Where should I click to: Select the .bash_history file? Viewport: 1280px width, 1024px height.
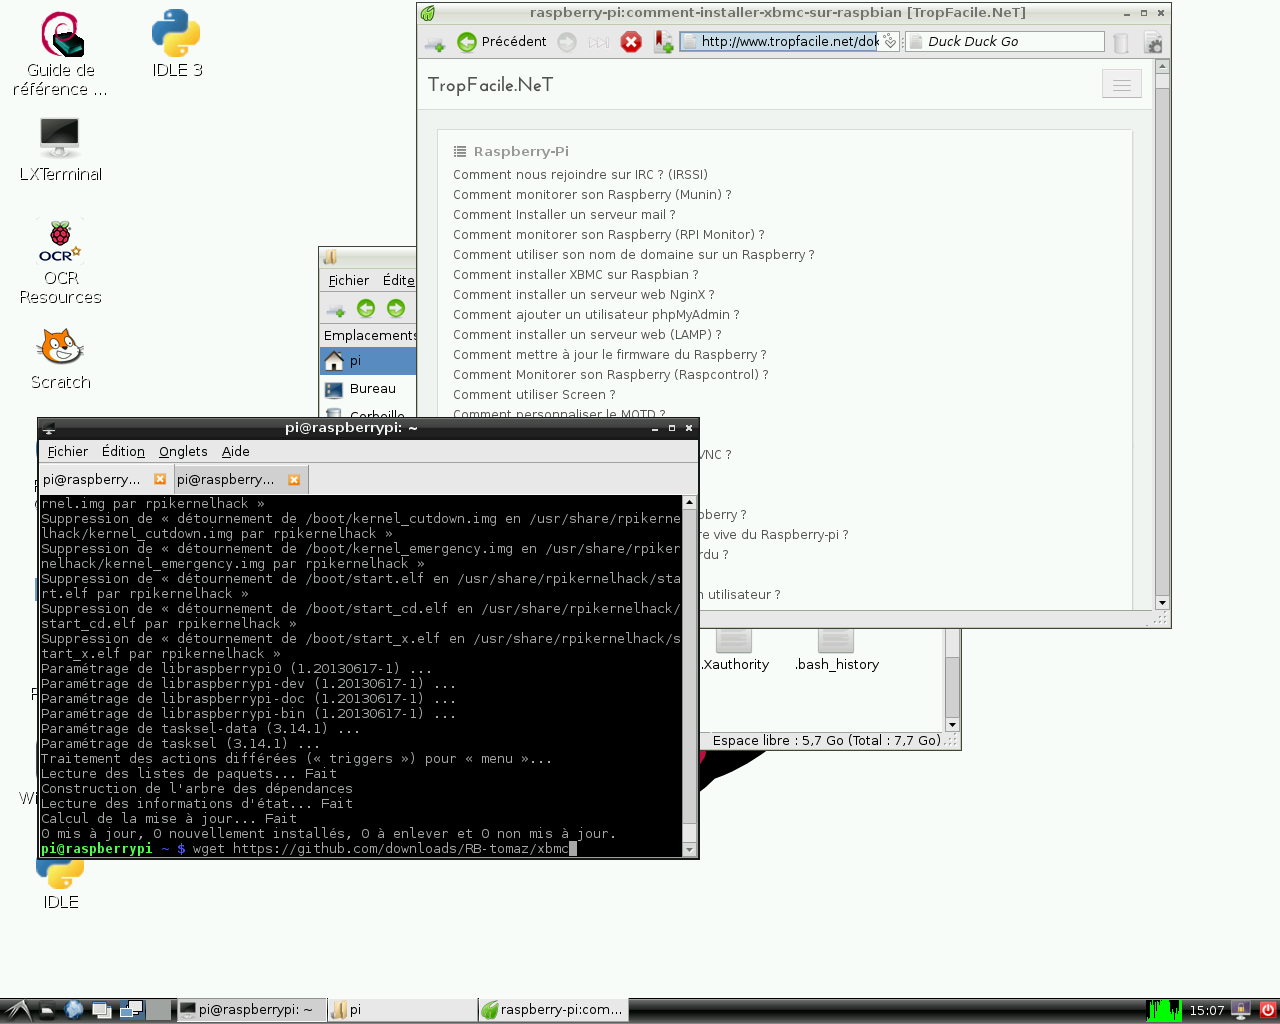(x=836, y=650)
